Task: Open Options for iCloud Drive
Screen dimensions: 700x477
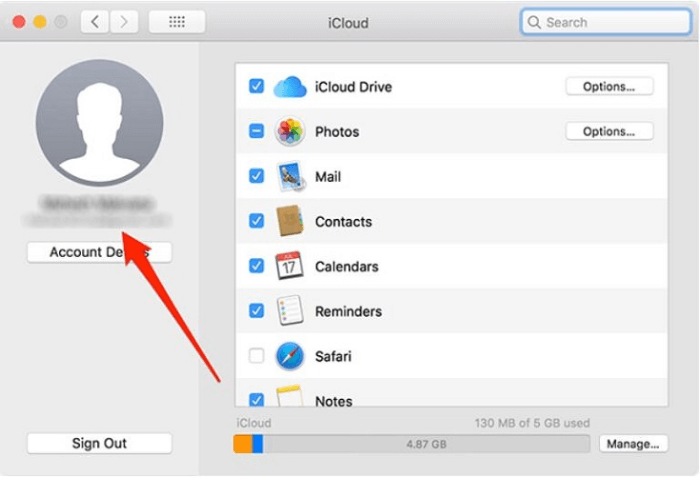Action: tap(609, 86)
